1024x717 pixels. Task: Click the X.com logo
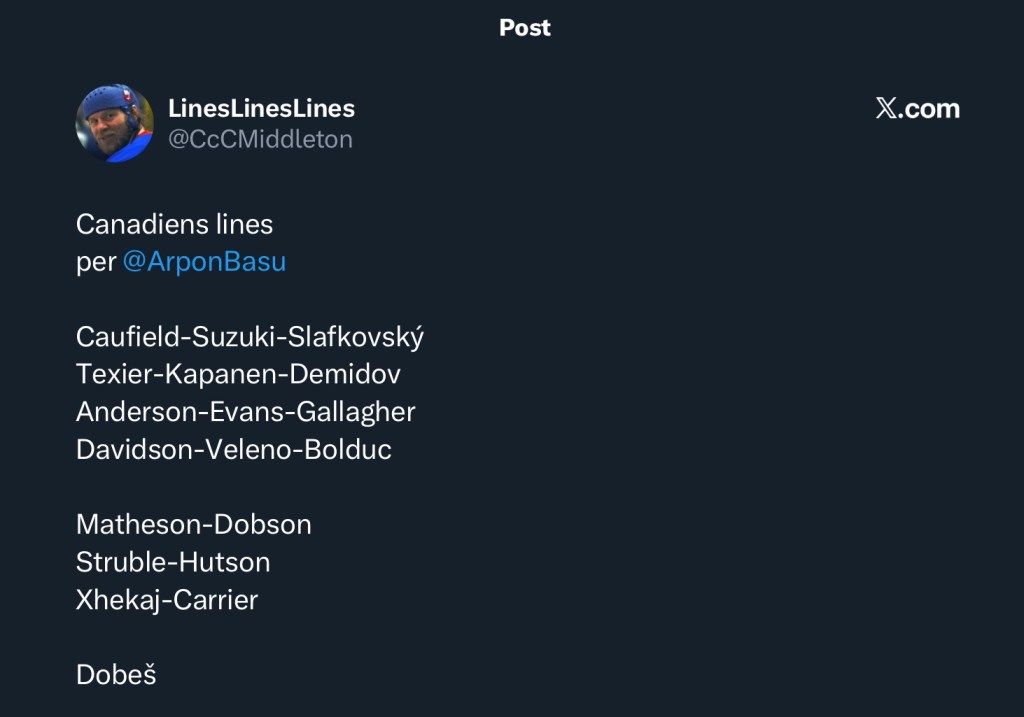[917, 109]
